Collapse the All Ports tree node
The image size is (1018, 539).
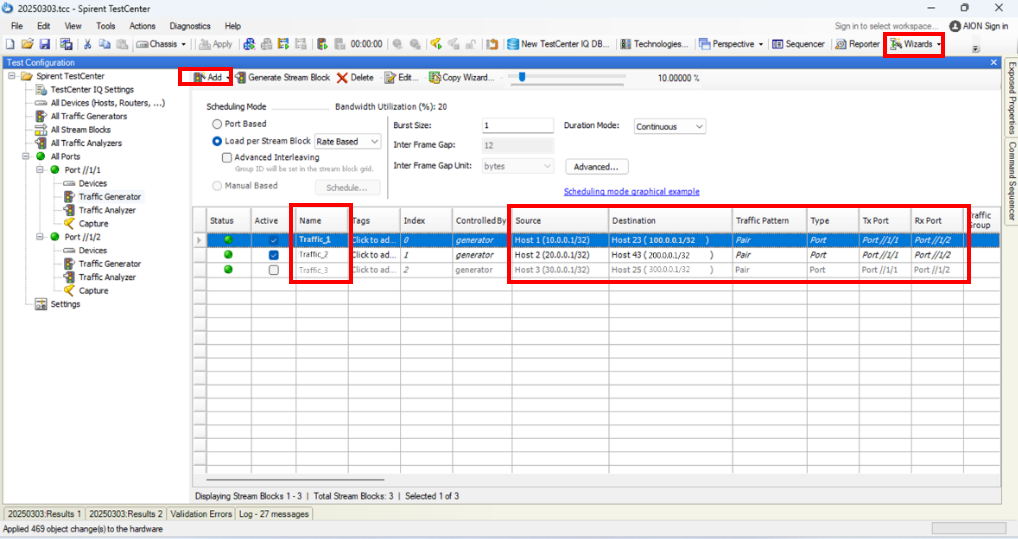click(x=26, y=157)
